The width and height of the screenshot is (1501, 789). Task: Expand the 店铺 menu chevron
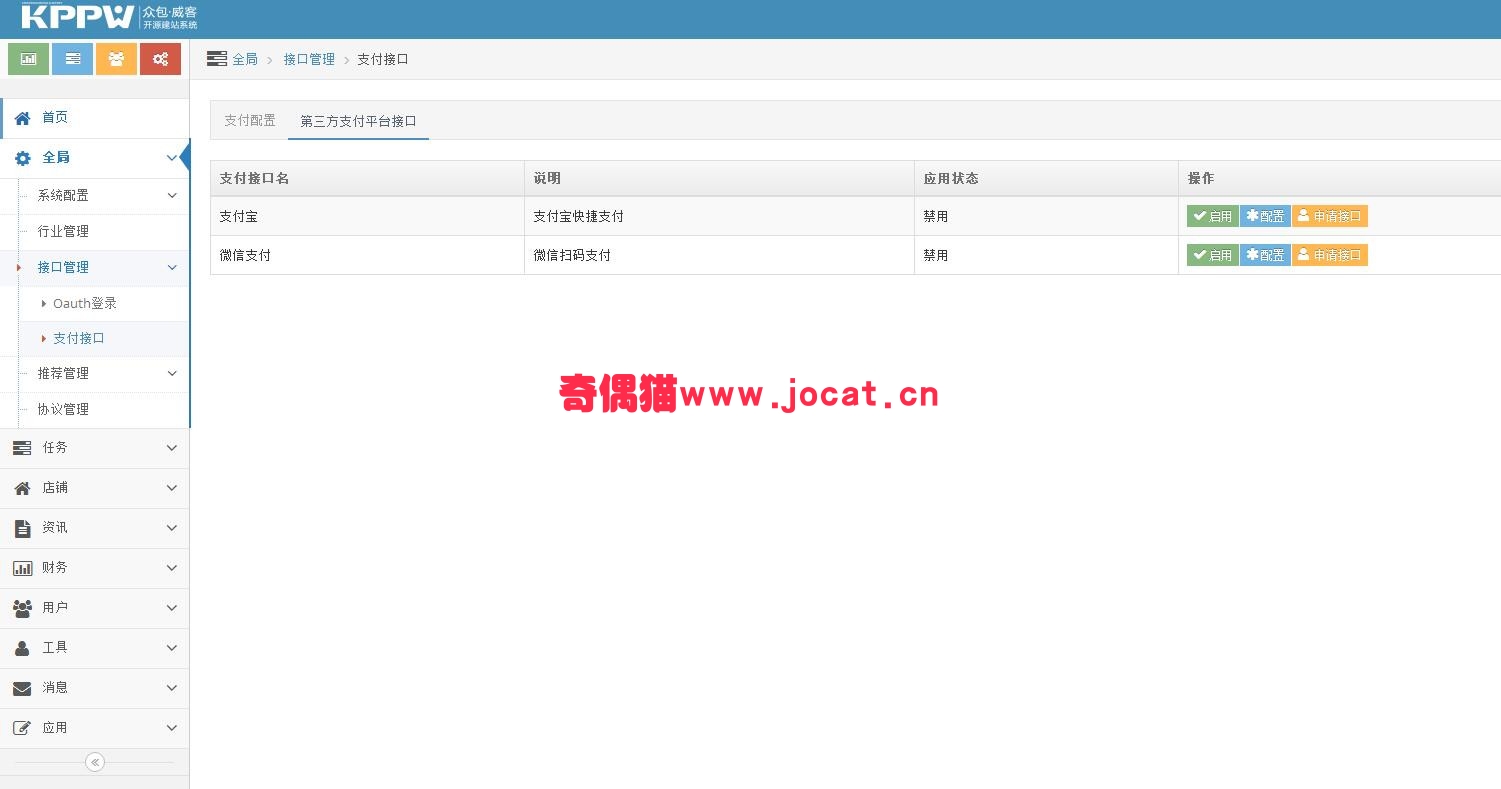(172, 488)
